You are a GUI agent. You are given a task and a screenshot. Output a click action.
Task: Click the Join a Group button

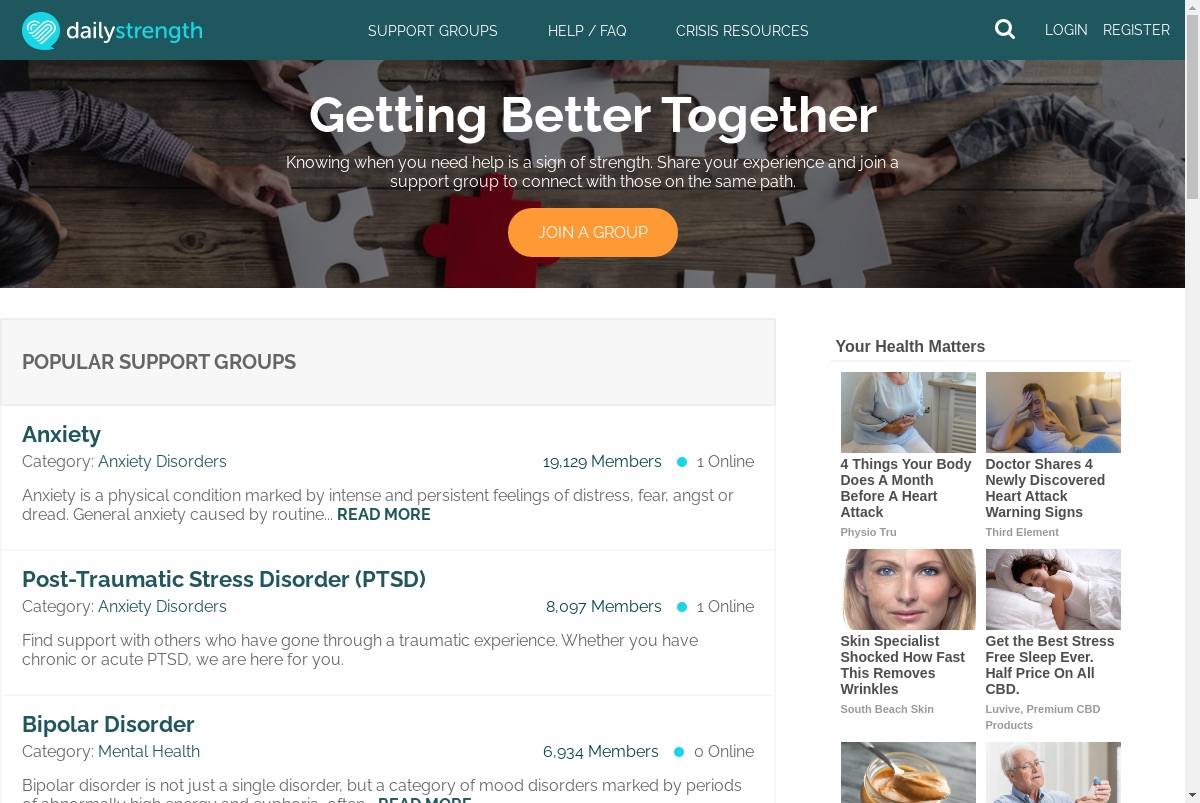[x=593, y=232]
